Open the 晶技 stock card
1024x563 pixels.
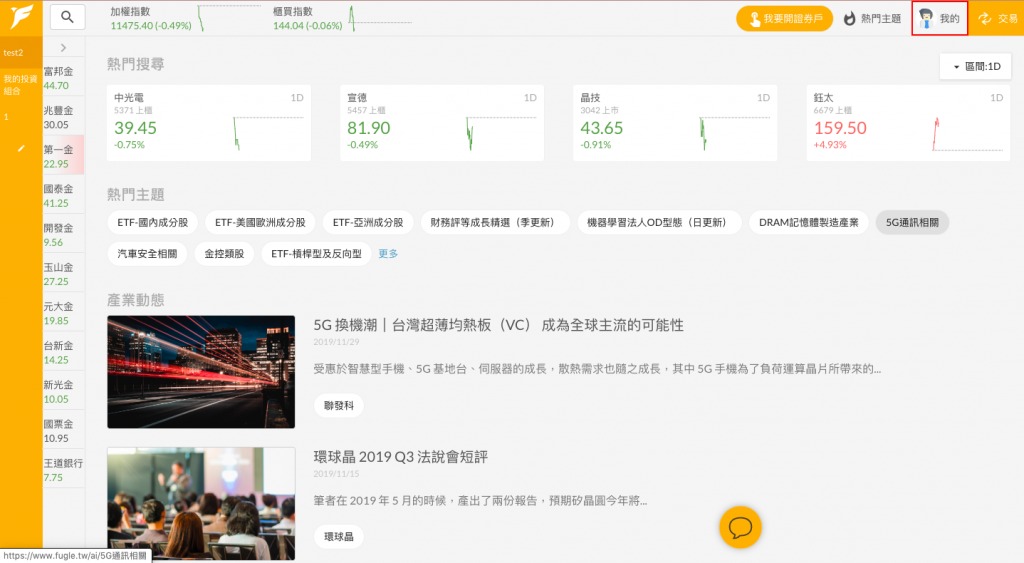click(x=675, y=123)
